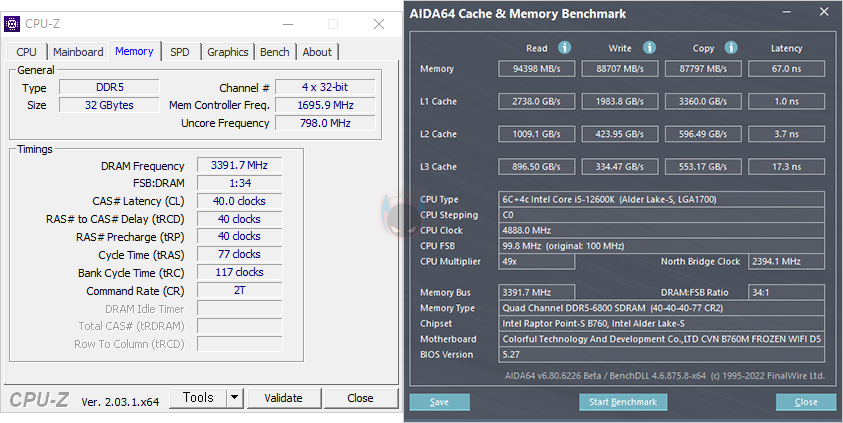Click the L3 Cache Copy 553.17 GB/s field
The height and width of the screenshot is (423, 843).
(x=703, y=167)
